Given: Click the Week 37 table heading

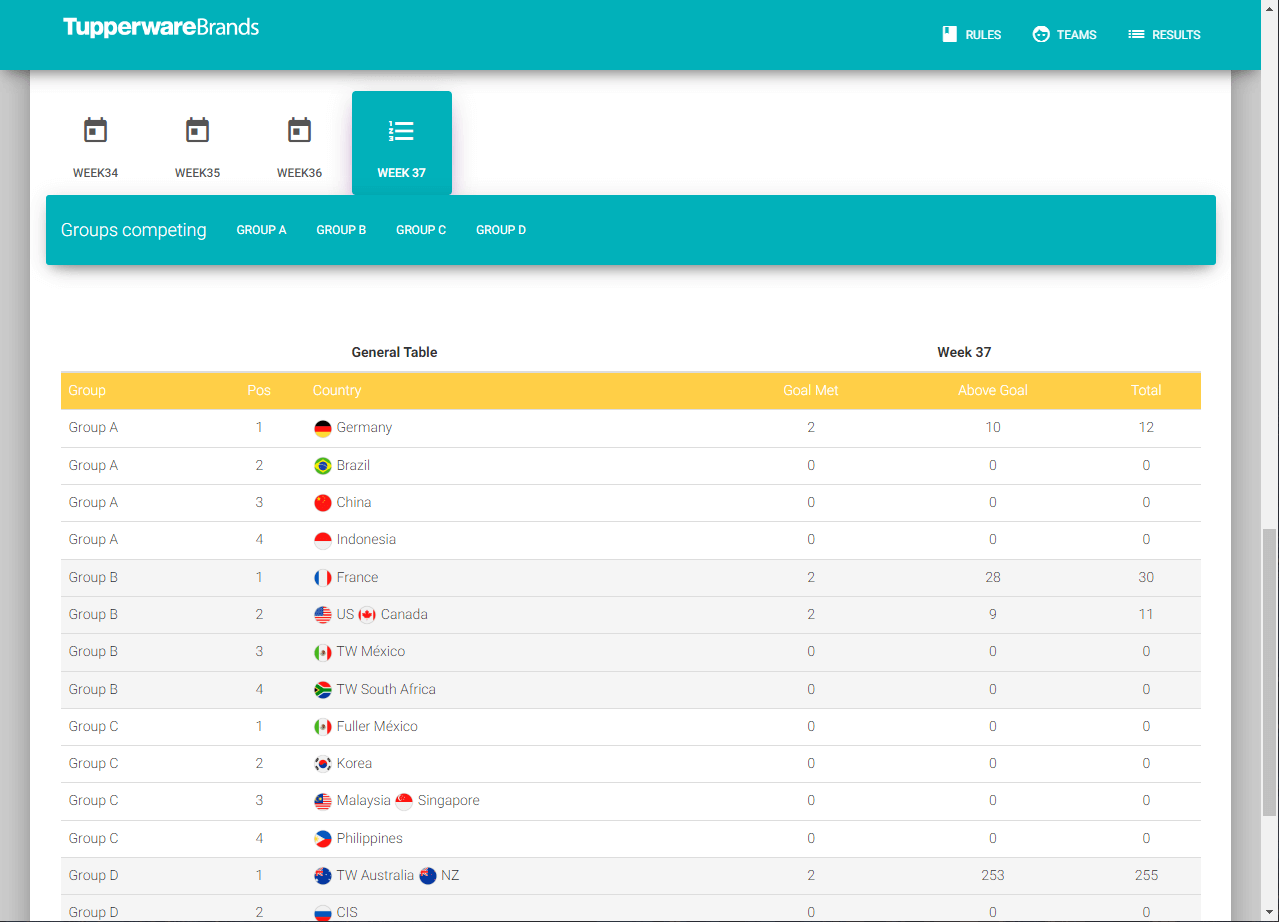Looking at the screenshot, I should (x=964, y=352).
